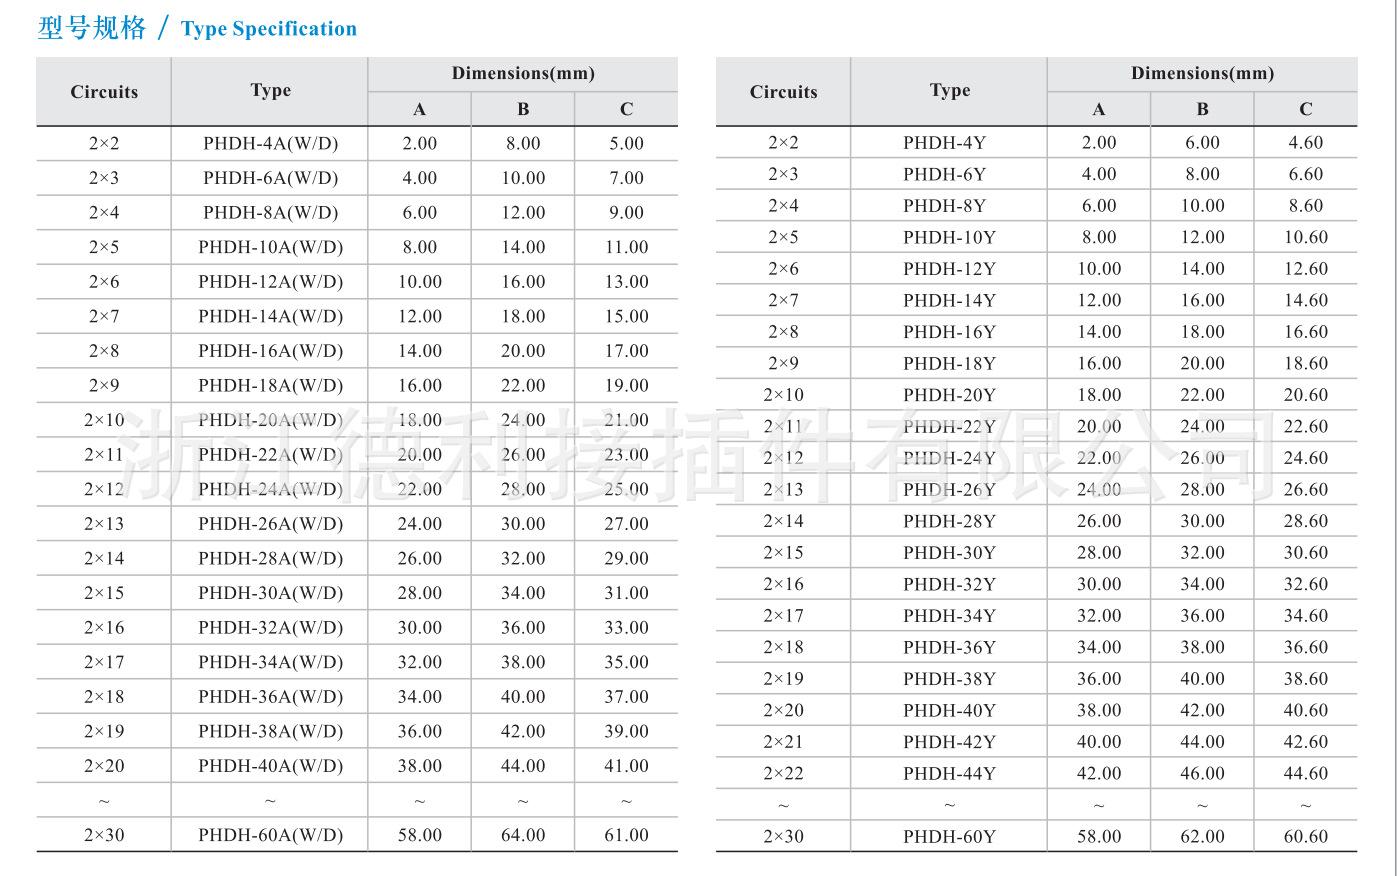The height and width of the screenshot is (876, 1397).
Task: Click the right table's Type header
Action: click(949, 91)
